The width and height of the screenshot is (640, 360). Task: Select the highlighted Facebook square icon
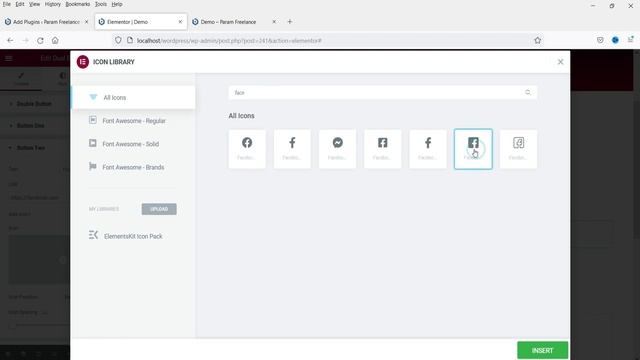coord(473,149)
